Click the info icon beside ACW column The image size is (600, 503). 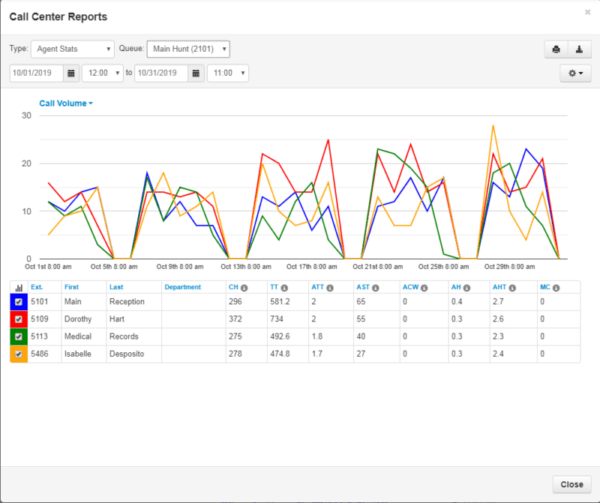point(426,287)
